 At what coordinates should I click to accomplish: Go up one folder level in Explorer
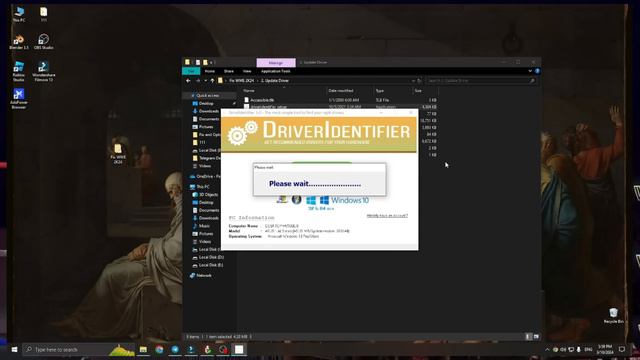pyautogui.click(x=212, y=81)
